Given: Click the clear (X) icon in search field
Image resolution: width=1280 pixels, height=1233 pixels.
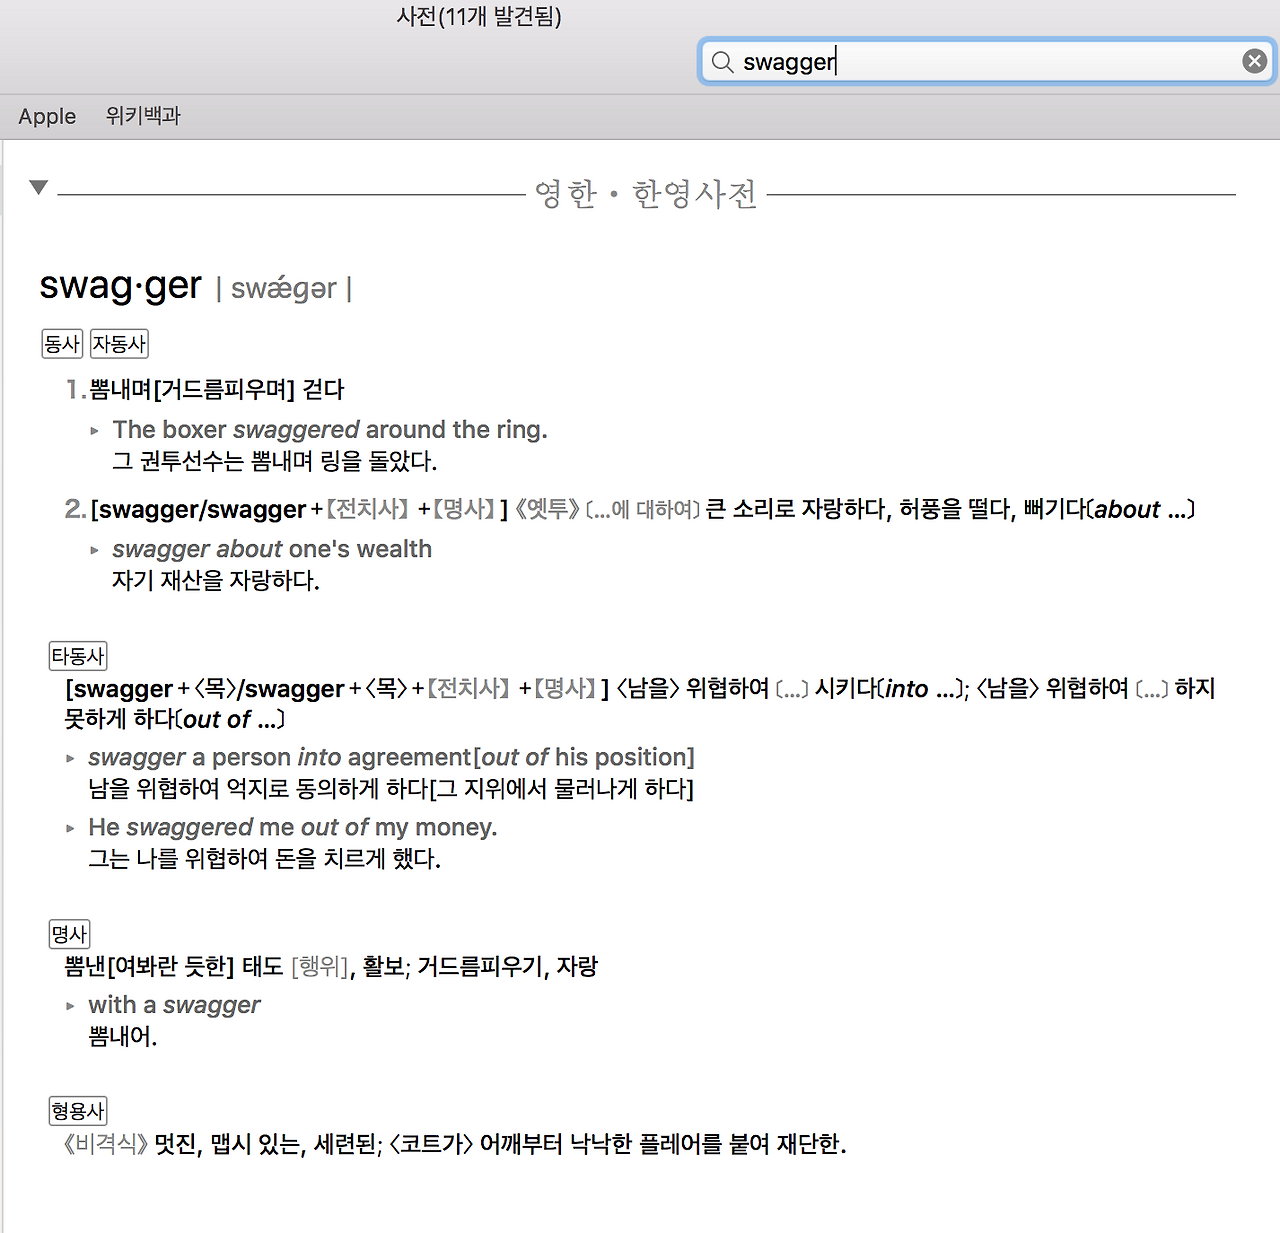Looking at the screenshot, I should (1254, 60).
